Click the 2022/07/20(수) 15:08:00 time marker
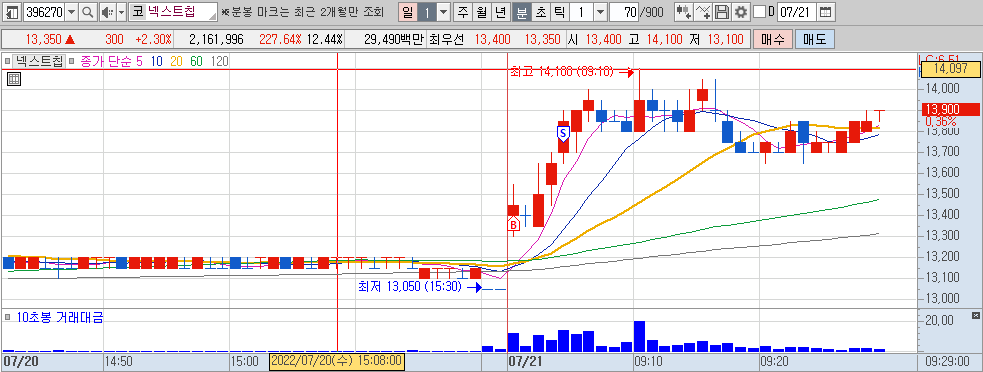This screenshot has height=372, width=983. [337, 362]
